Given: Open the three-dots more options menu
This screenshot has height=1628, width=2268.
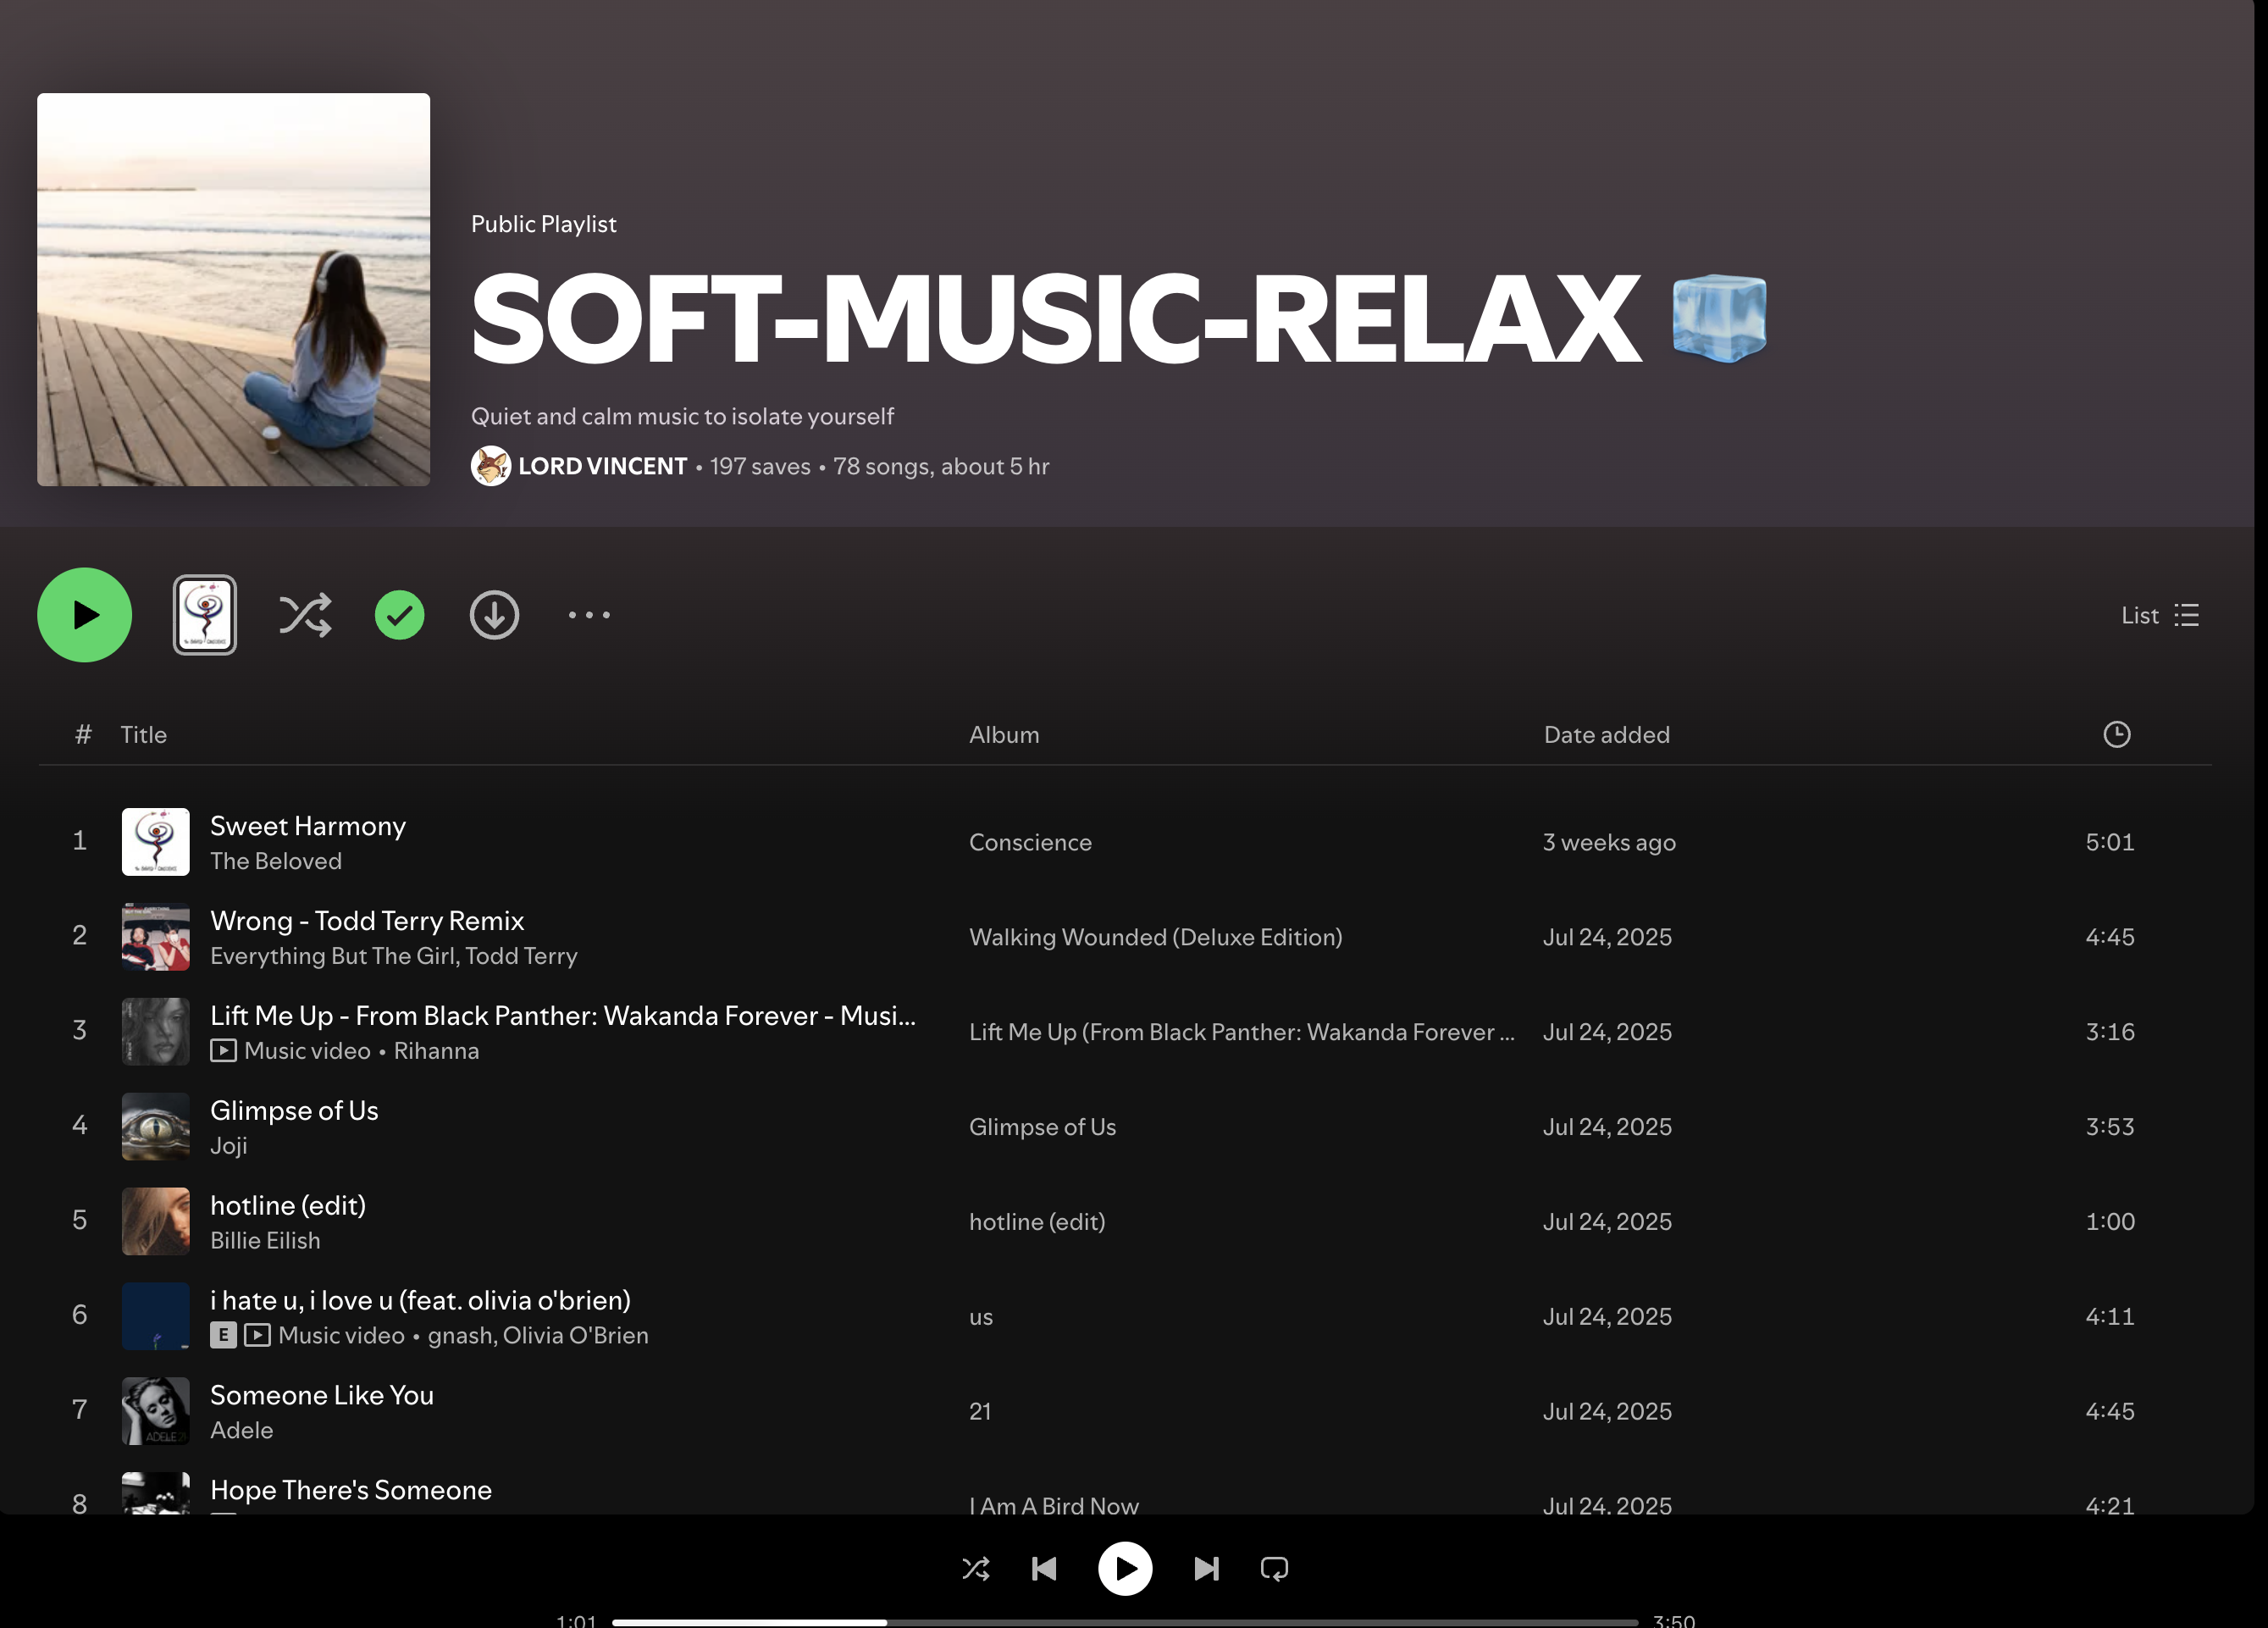Looking at the screenshot, I should coord(589,615).
